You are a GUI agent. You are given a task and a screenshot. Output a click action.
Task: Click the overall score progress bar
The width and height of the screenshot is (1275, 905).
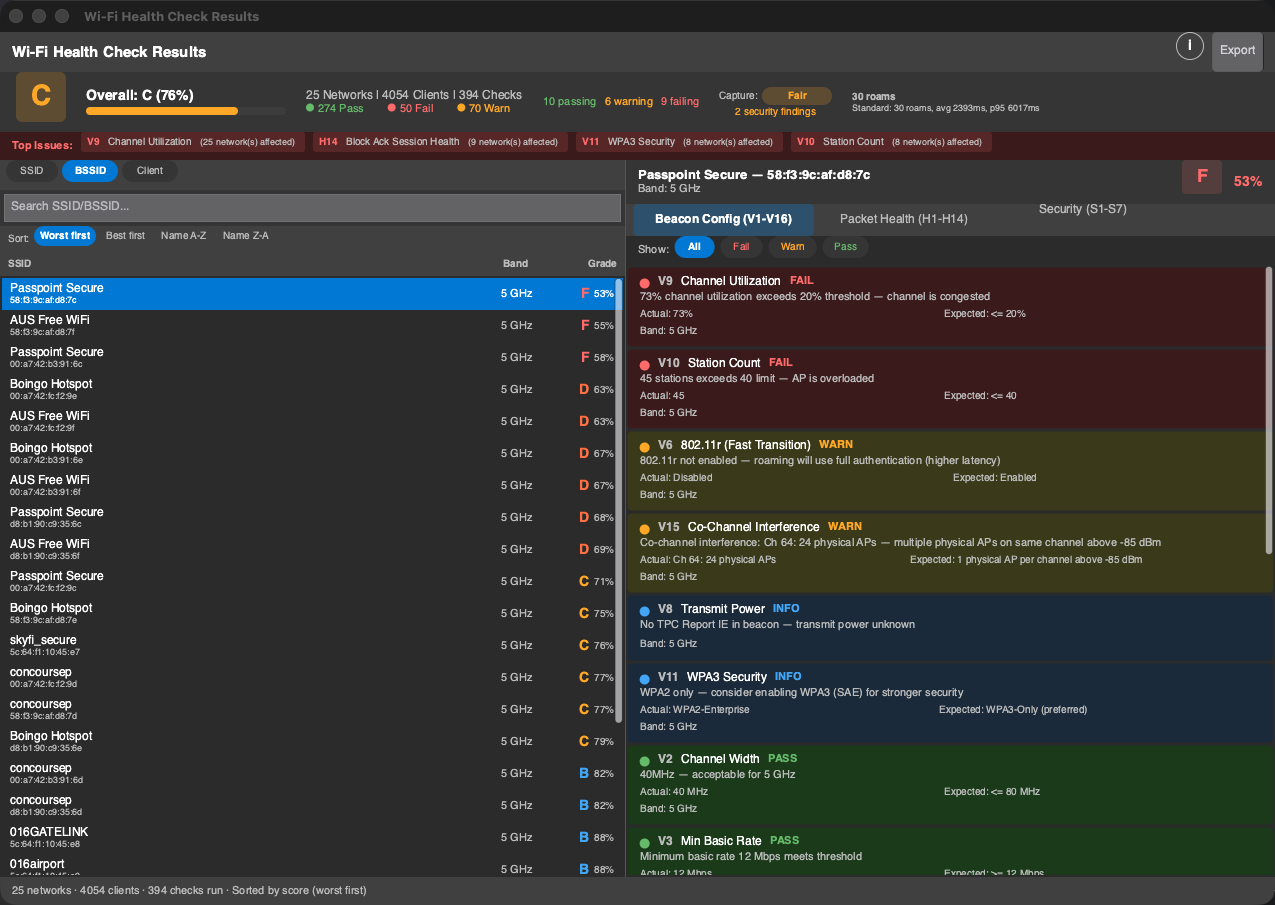(185, 111)
